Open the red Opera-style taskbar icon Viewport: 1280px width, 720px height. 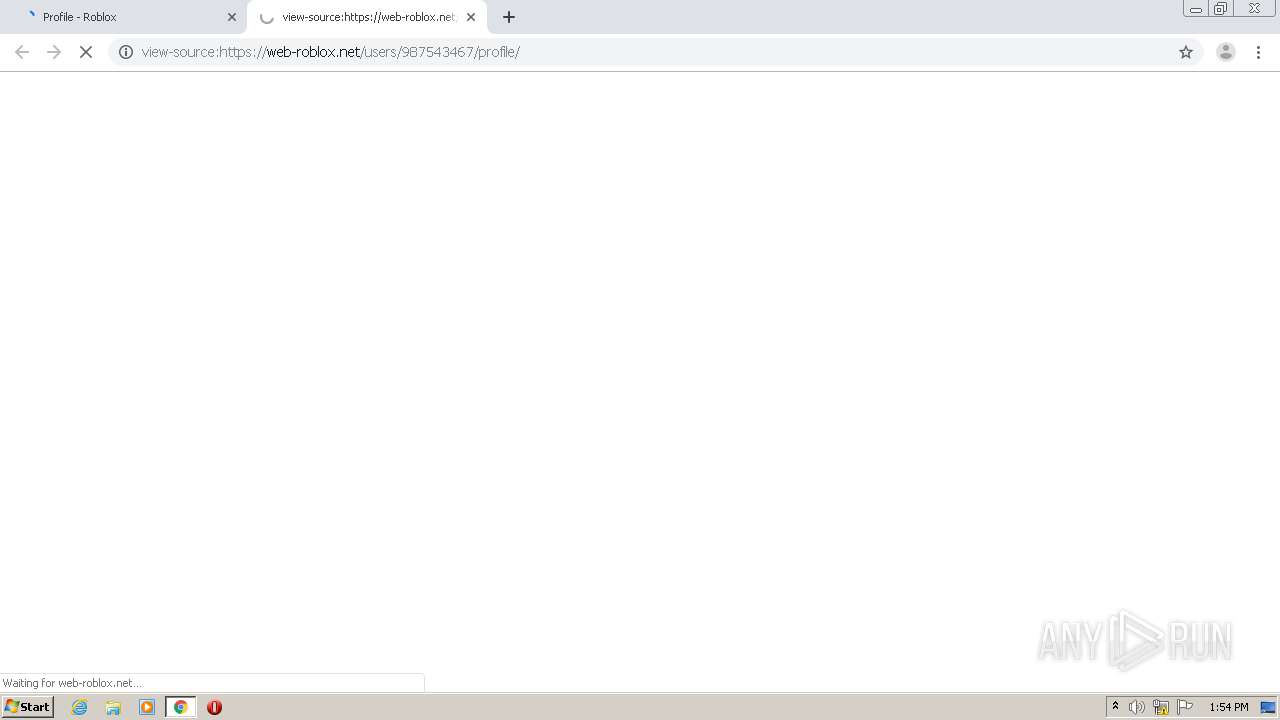[214, 707]
